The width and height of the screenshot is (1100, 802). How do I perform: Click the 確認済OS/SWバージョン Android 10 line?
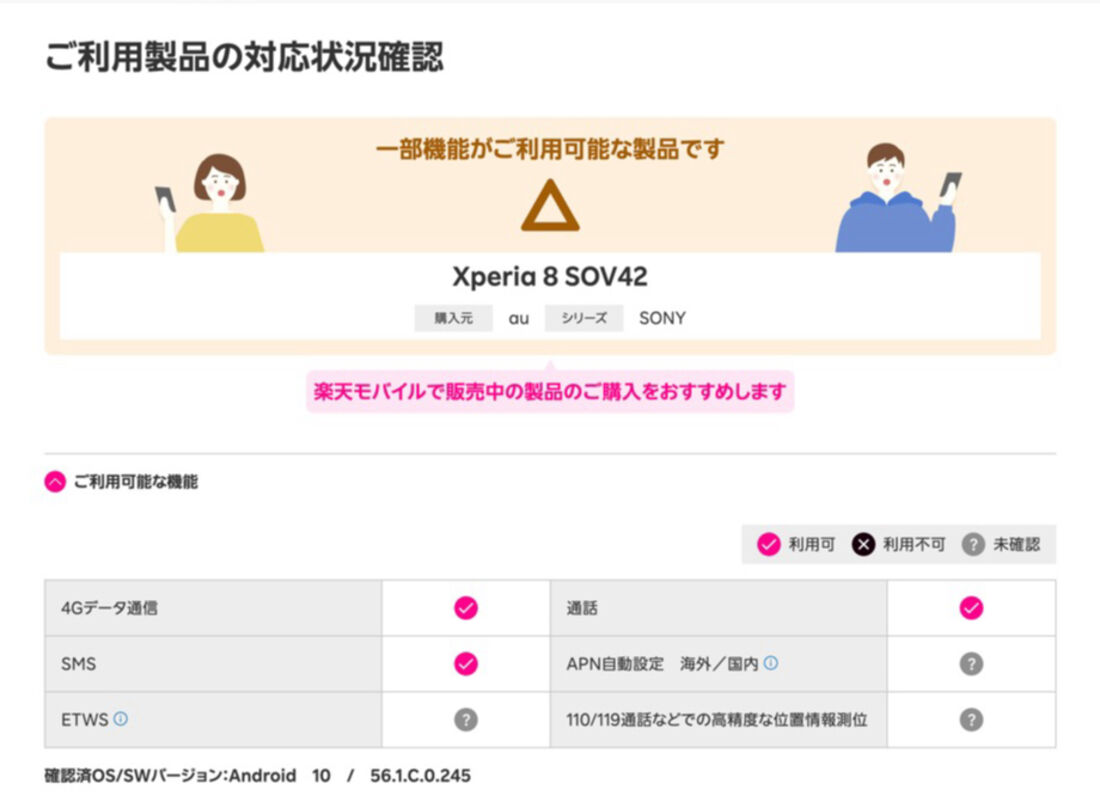(257, 776)
